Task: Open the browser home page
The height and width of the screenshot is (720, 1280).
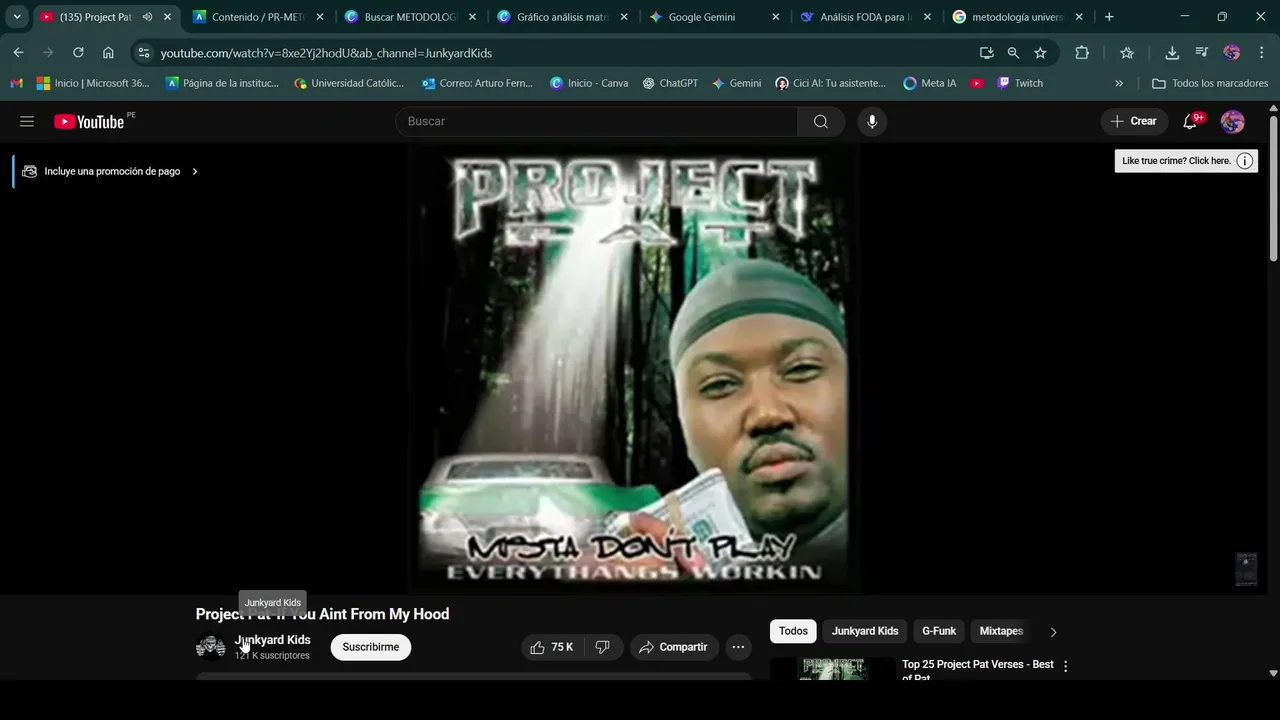Action: pyautogui.click(x=108, y=53)
